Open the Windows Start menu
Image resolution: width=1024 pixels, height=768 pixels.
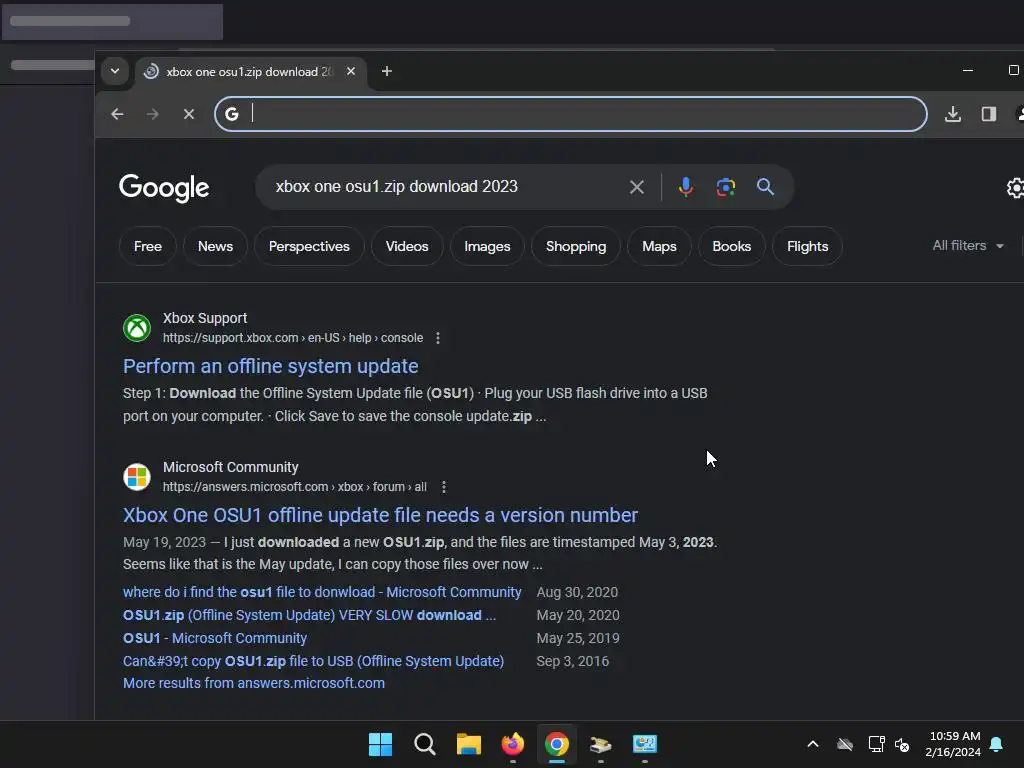point(380,744)
